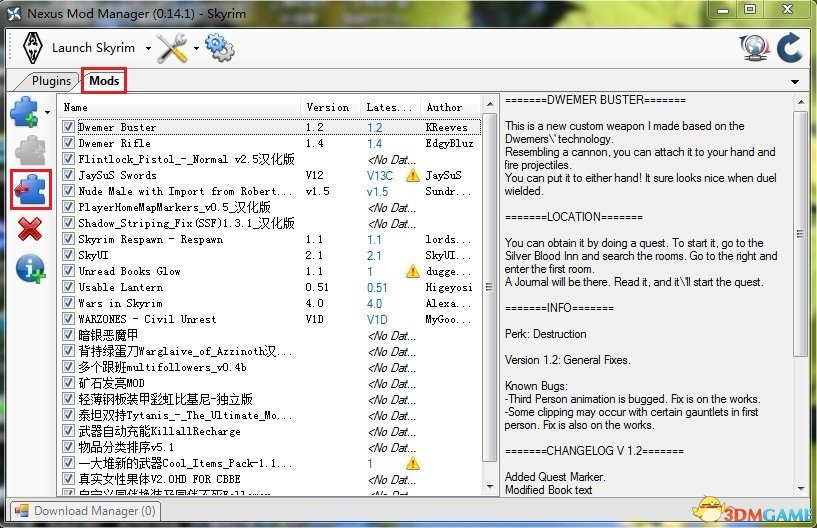Screen dimensions: 817x528
Task: Click the mod list vertical scrollbar thumb
Action: (489, 286)
